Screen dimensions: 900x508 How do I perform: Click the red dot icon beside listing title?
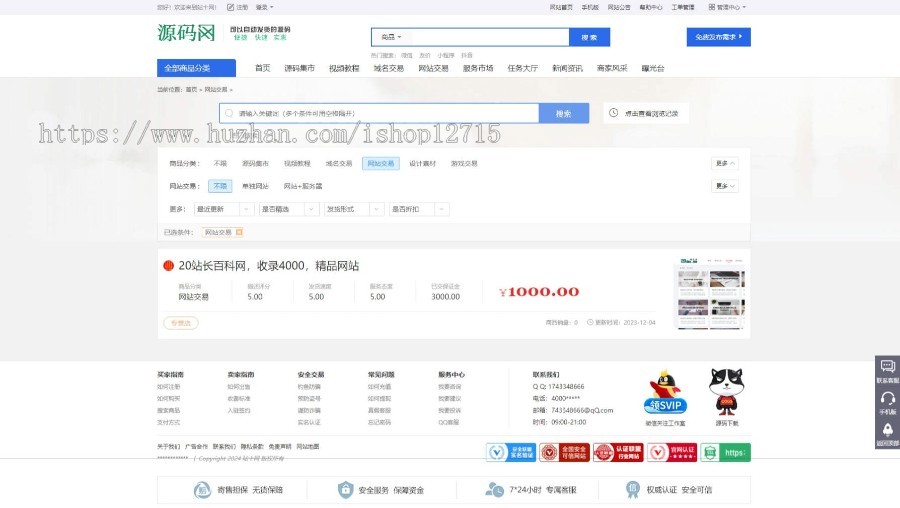click(x=168, y=266)
